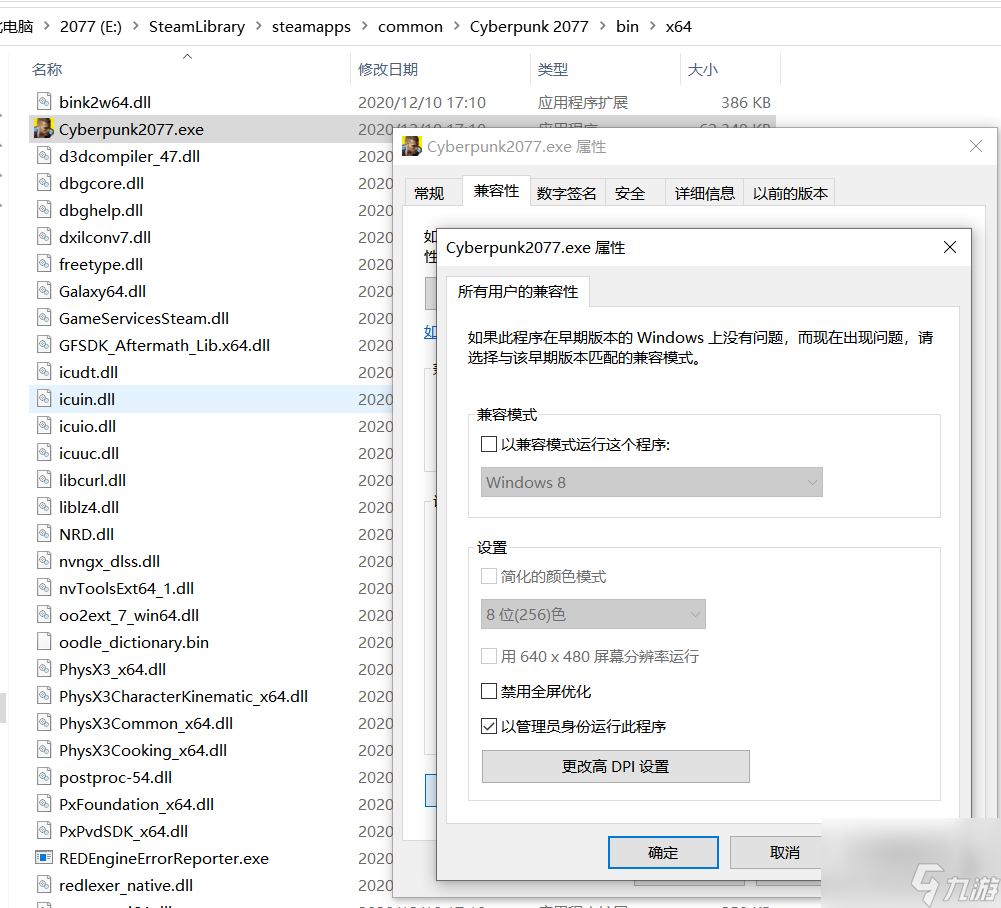This screenshot has height=908, width=1001.
Task: Select oo2ext_7_win64.dll file name
Action: pos(129,615)
